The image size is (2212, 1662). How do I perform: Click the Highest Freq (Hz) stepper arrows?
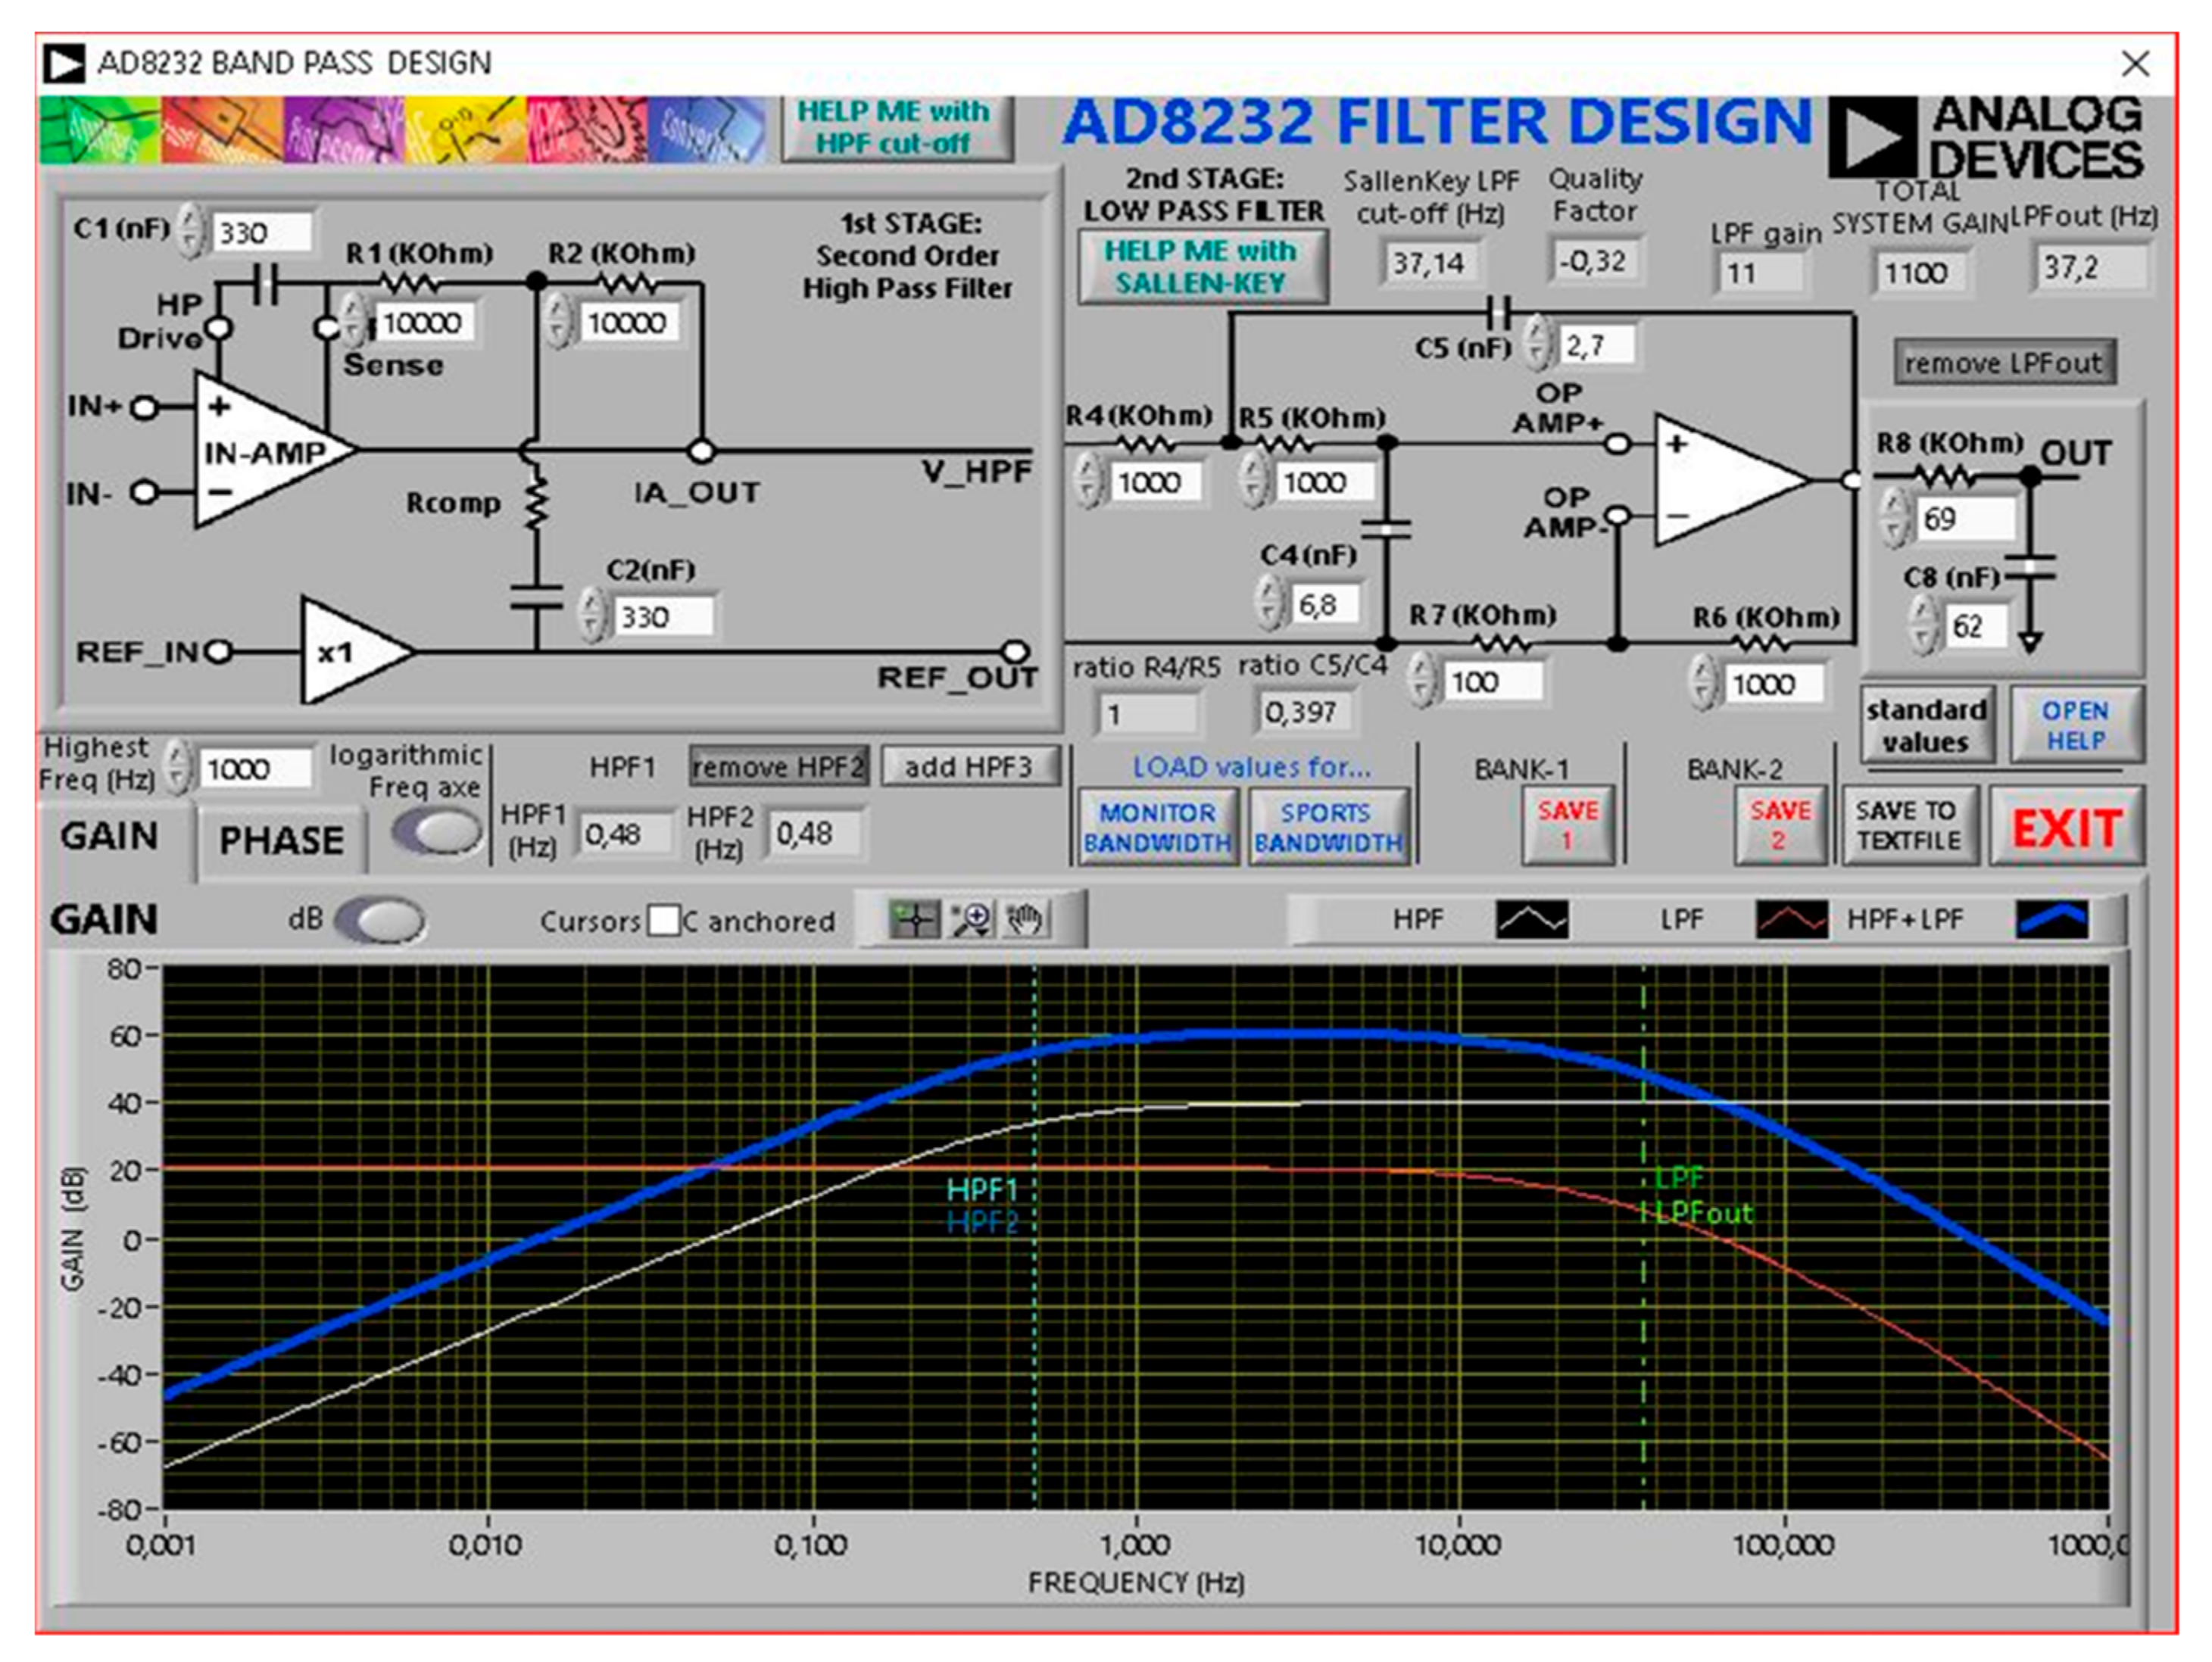[177, 768]
